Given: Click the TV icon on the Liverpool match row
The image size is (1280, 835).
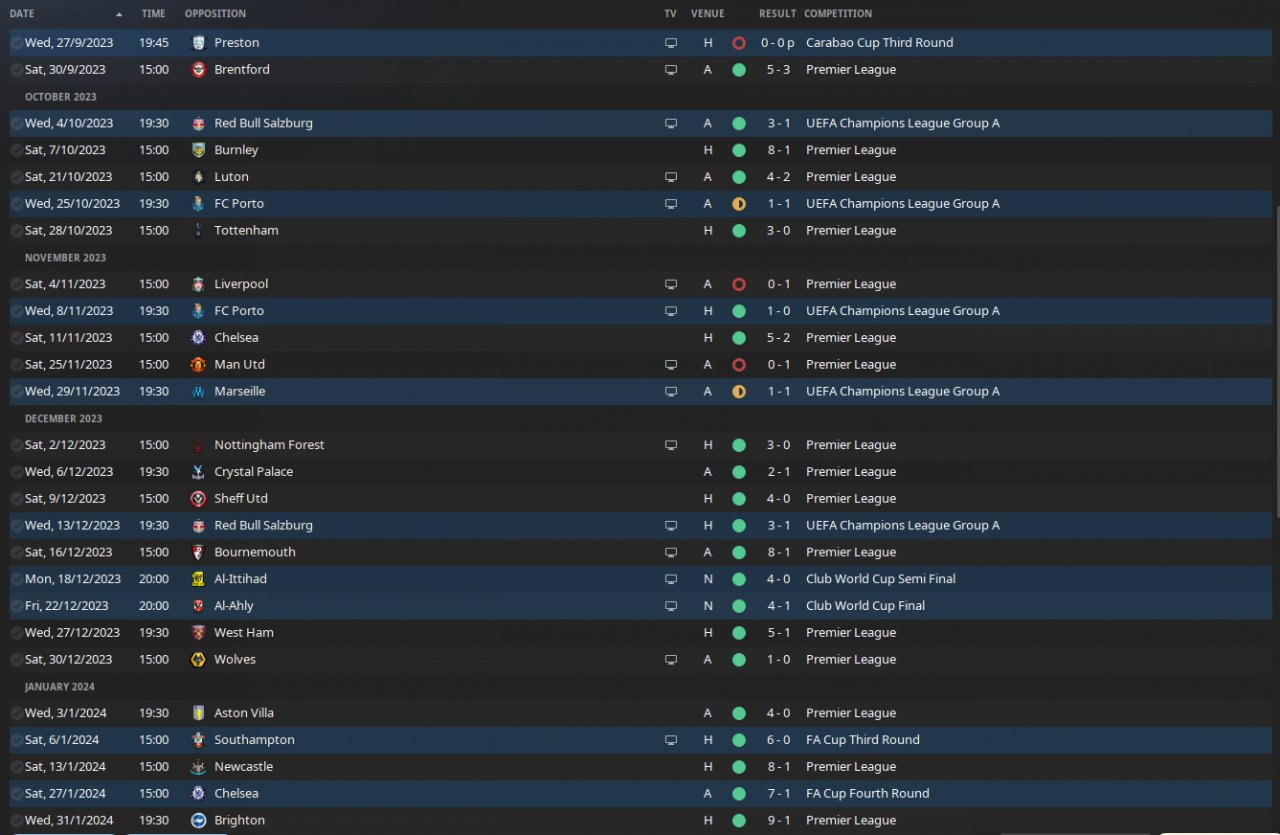Looking at the screenshot, I should pyautogui.click(x=671, y=284).
